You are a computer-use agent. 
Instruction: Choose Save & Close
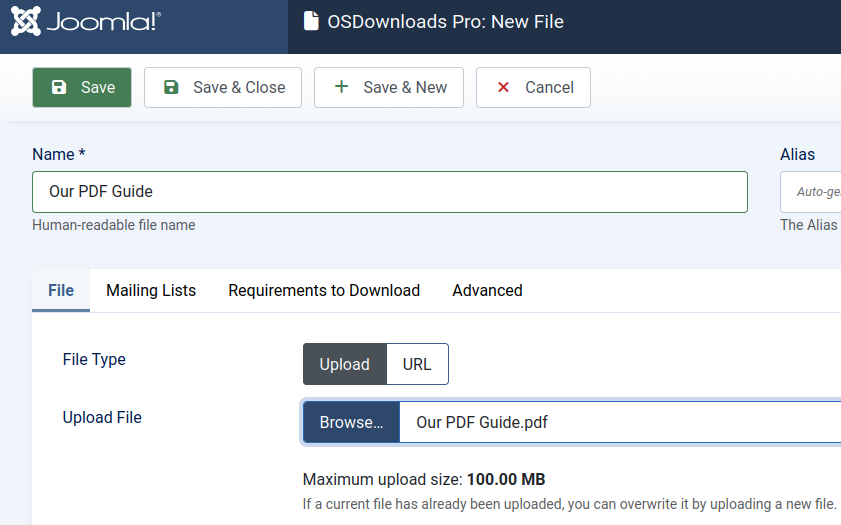pos(223,87)
